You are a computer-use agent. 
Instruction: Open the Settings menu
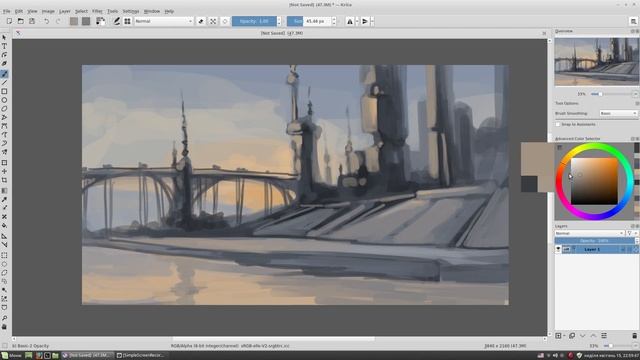pyautogui.click(x=131, y=11)
